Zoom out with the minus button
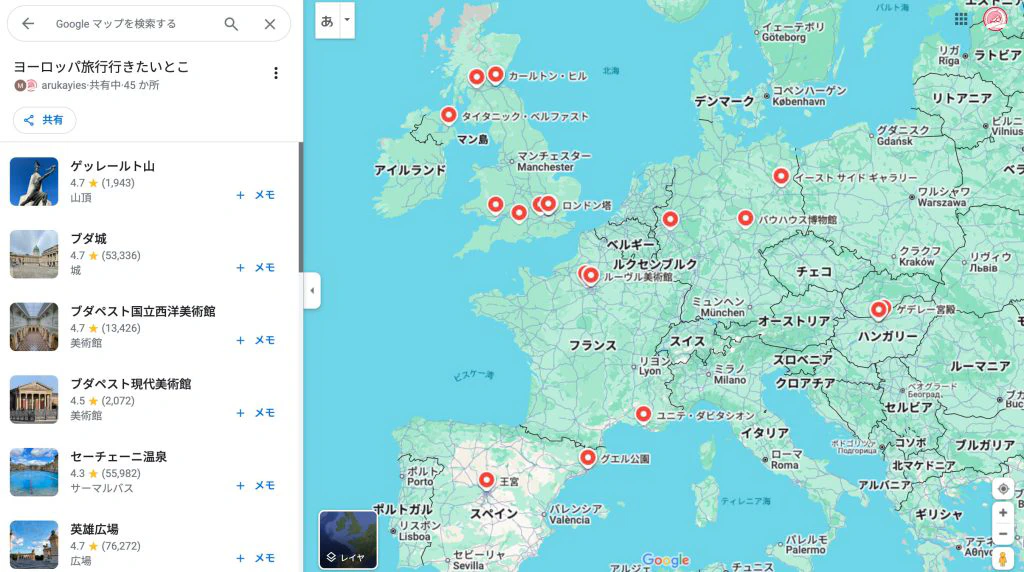 coord(1003,534)
